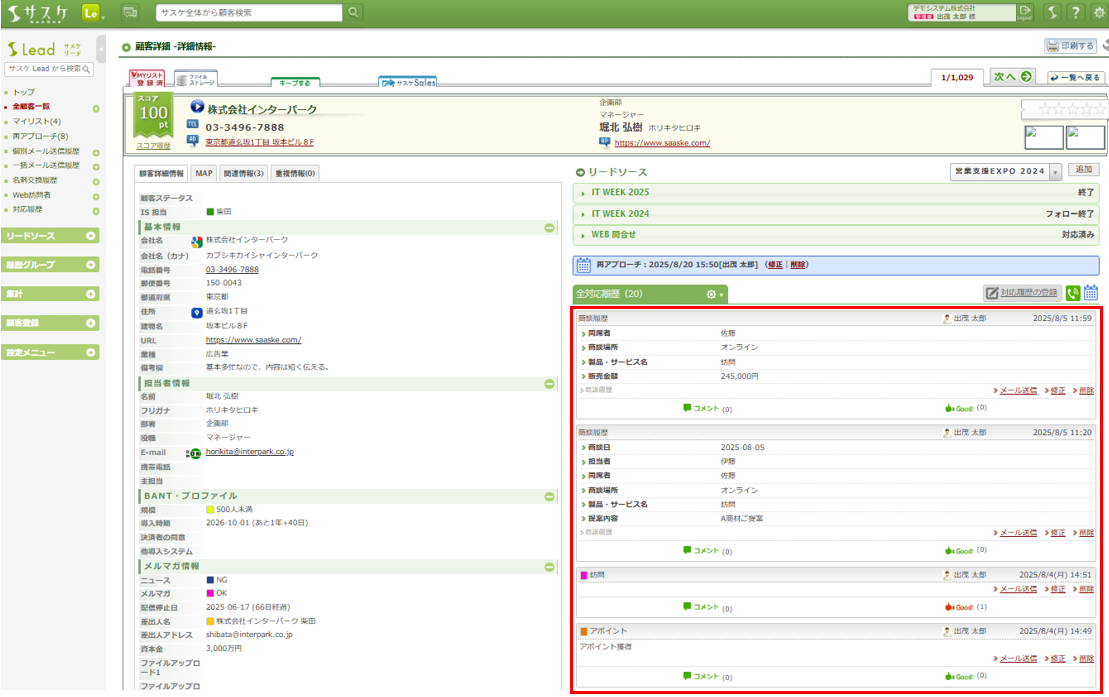The height and width of the screenshot is (697, 1109).
Task: Set the star rating on customer card
Action: (x=1072, y=109)
